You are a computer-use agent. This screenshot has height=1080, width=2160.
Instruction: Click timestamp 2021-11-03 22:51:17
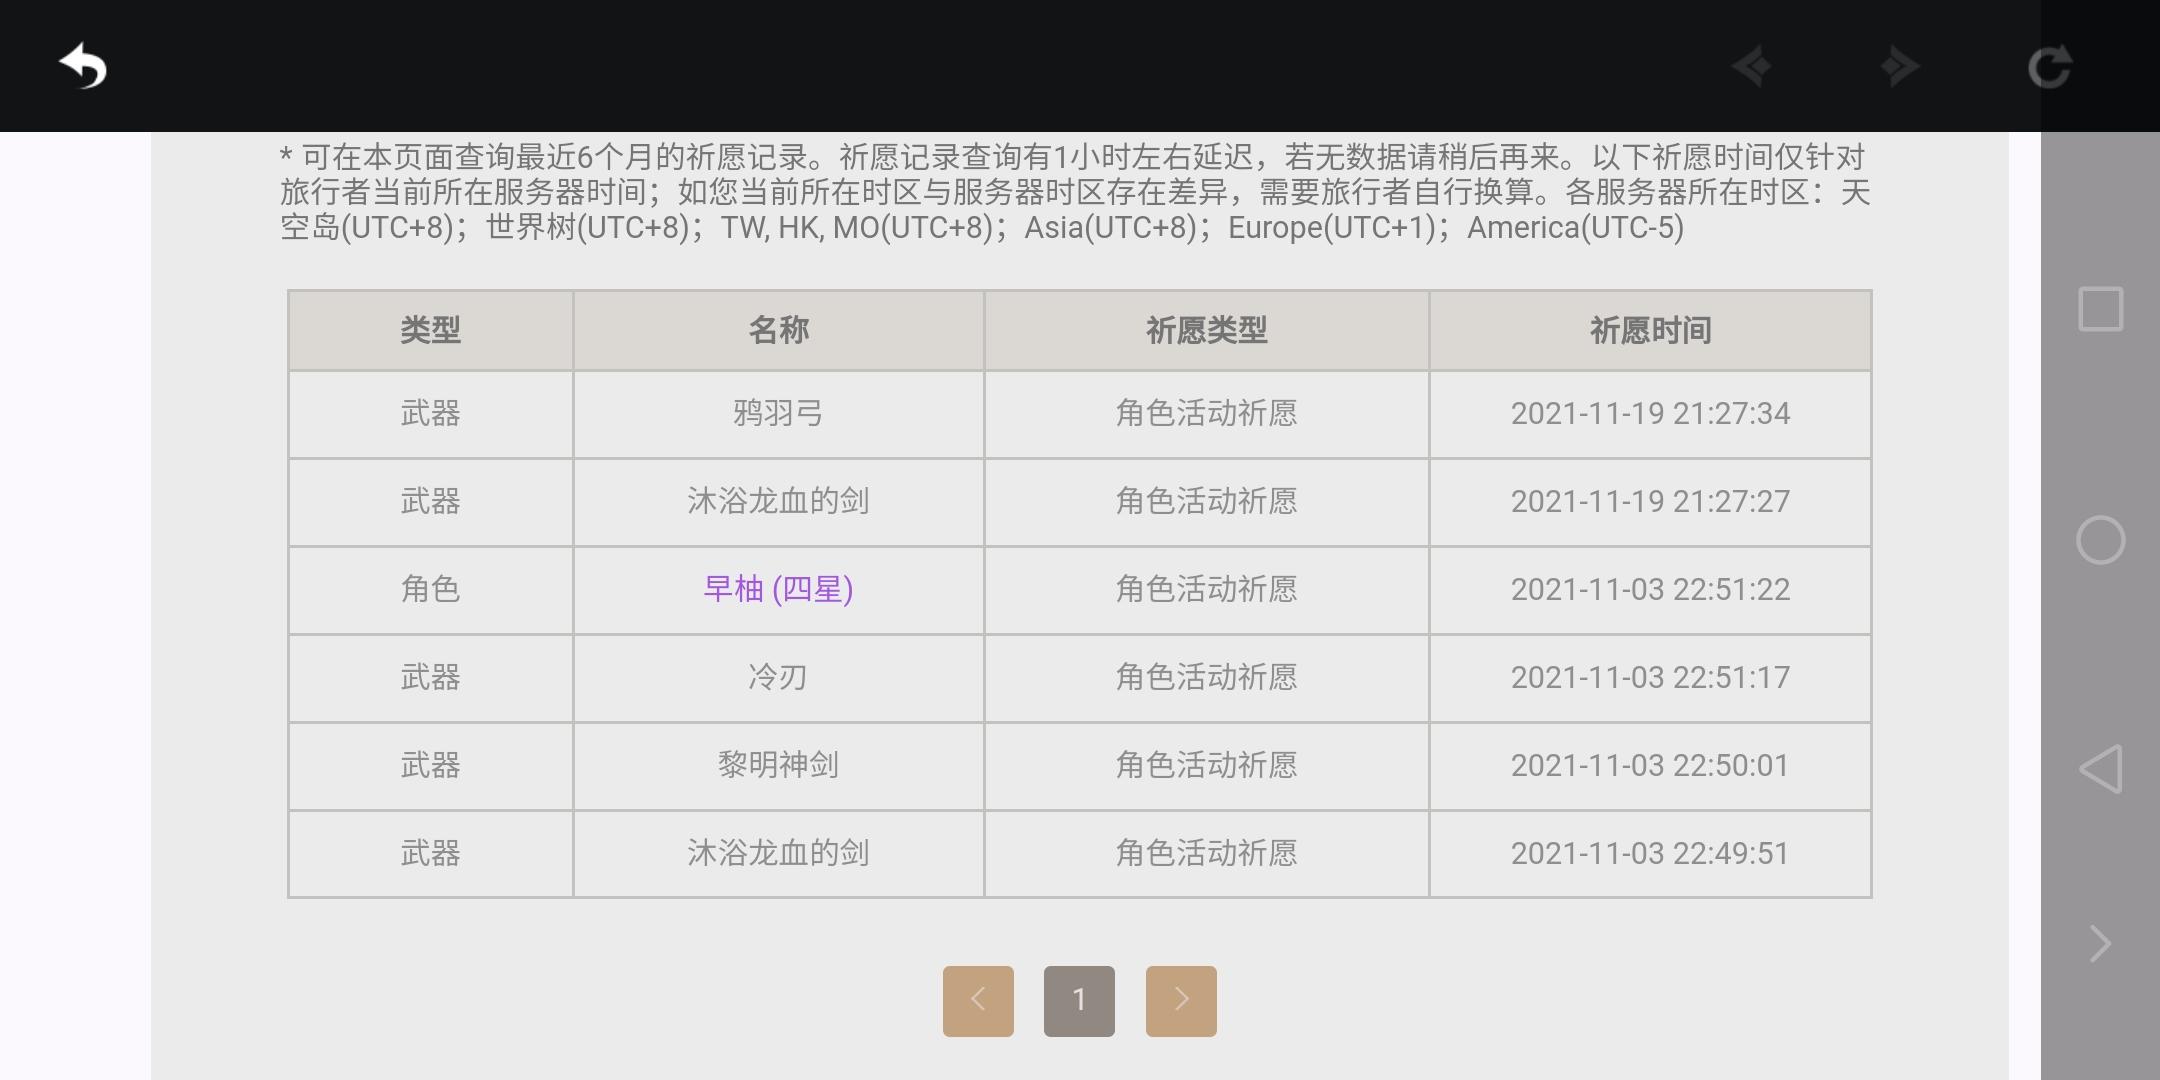coord(1651,677)
